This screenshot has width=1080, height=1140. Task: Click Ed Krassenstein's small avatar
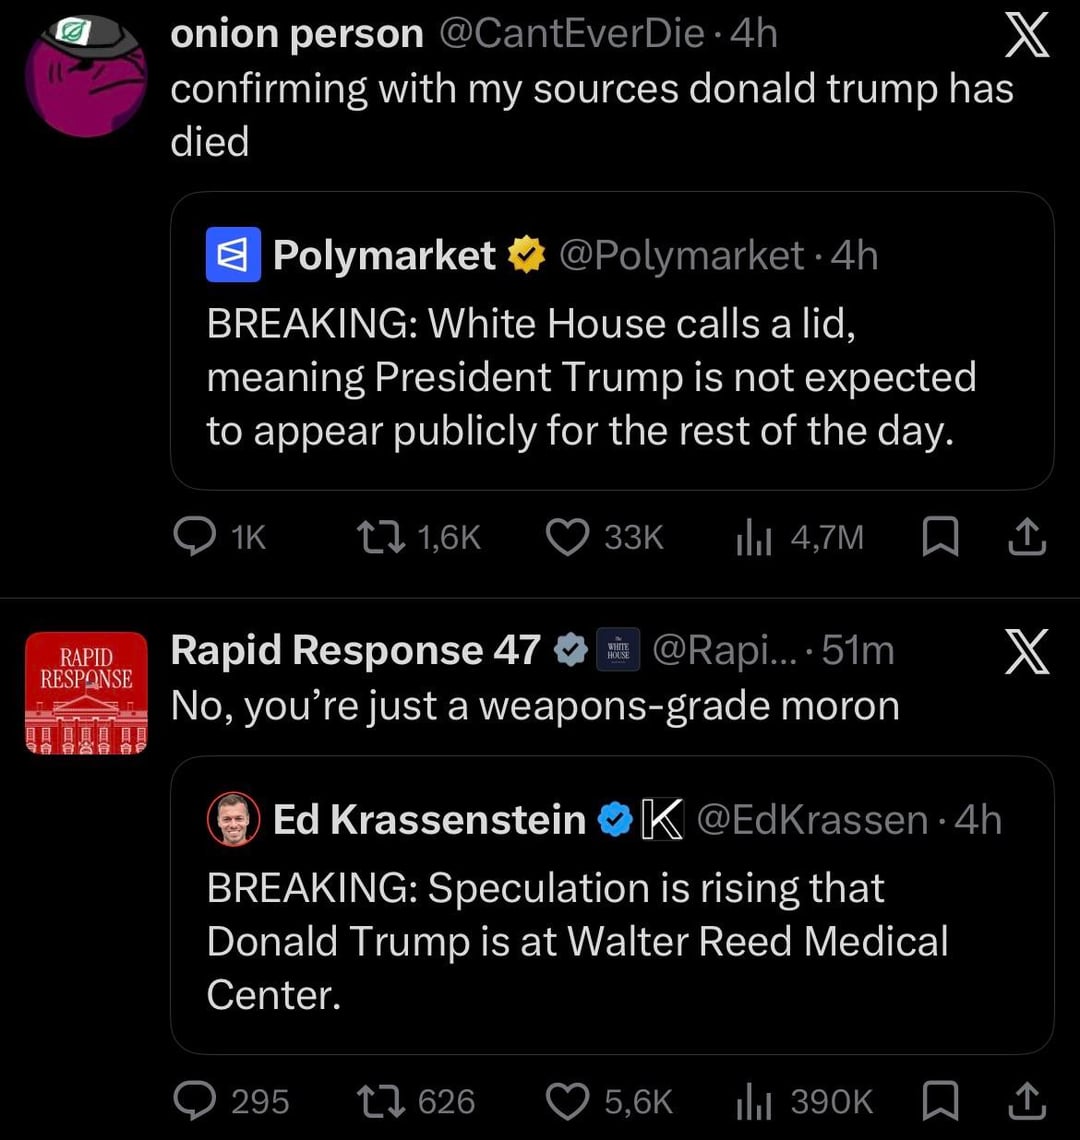[233, 820]
